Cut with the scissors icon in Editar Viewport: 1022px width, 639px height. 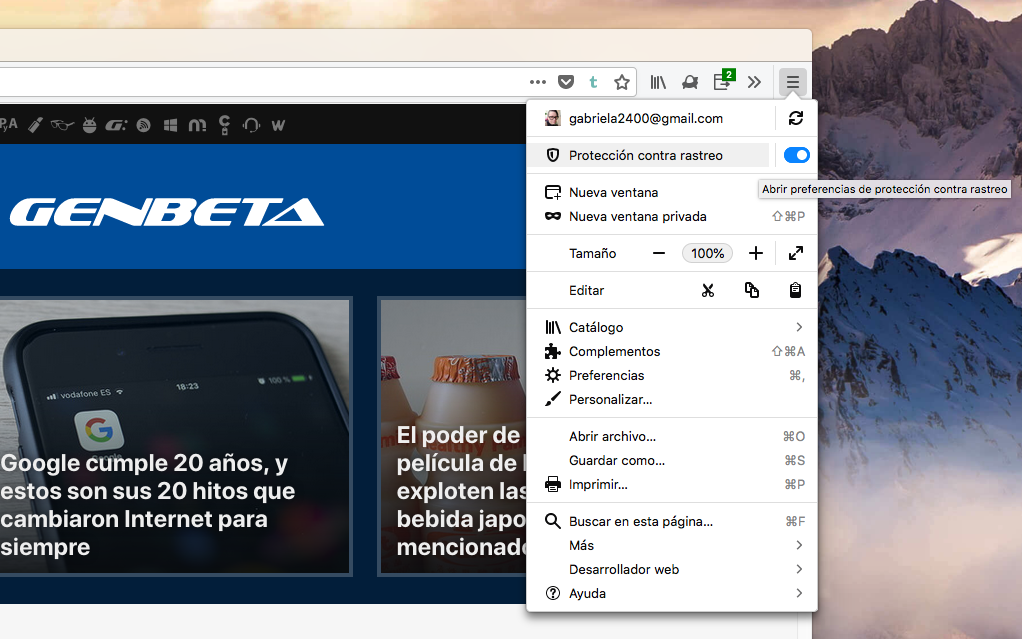pos(708,290)
